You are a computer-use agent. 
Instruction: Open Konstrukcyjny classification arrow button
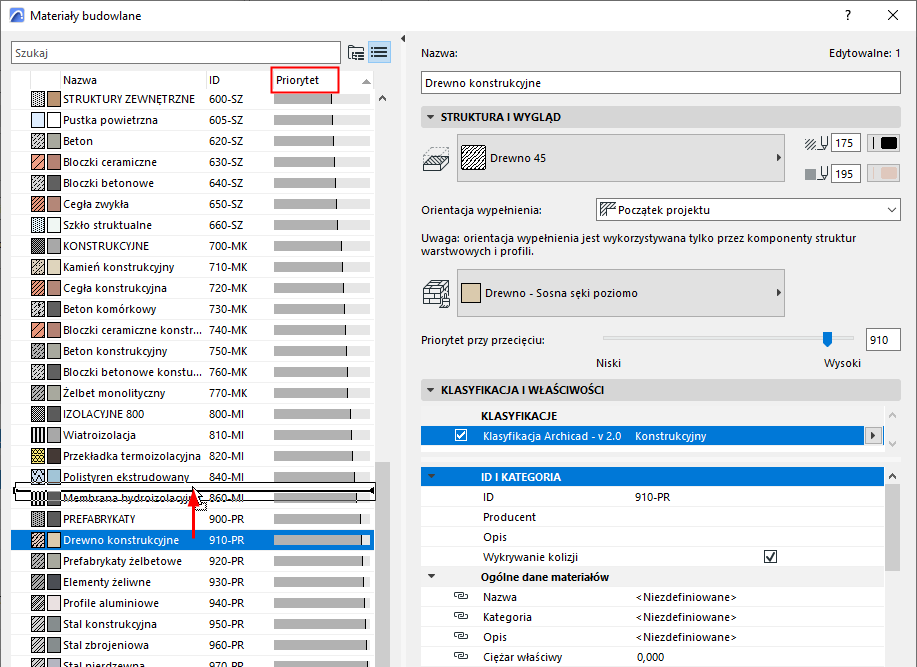pyautogui.click(x=873, y=436)
